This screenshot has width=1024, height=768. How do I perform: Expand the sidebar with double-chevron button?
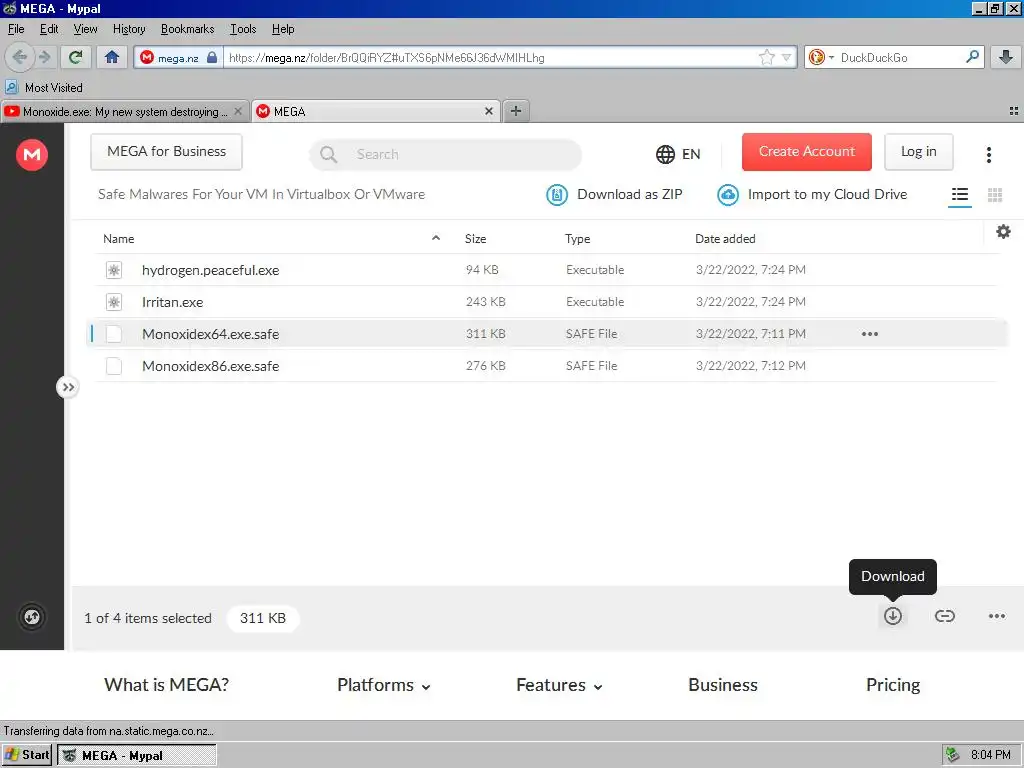pyautogui.click(x=68, y=387)
